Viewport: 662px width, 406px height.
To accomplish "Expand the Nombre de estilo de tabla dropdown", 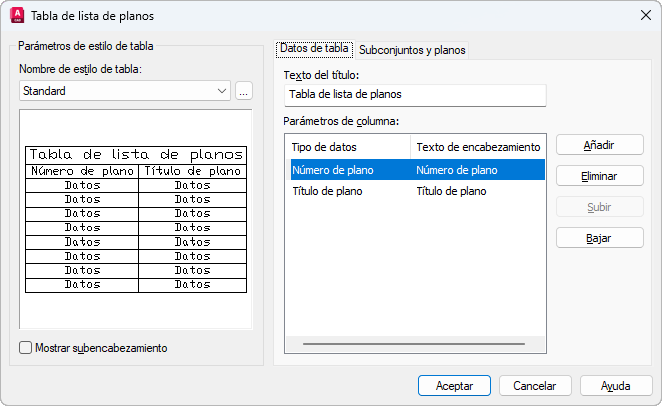I will click(x=222, y=91).
